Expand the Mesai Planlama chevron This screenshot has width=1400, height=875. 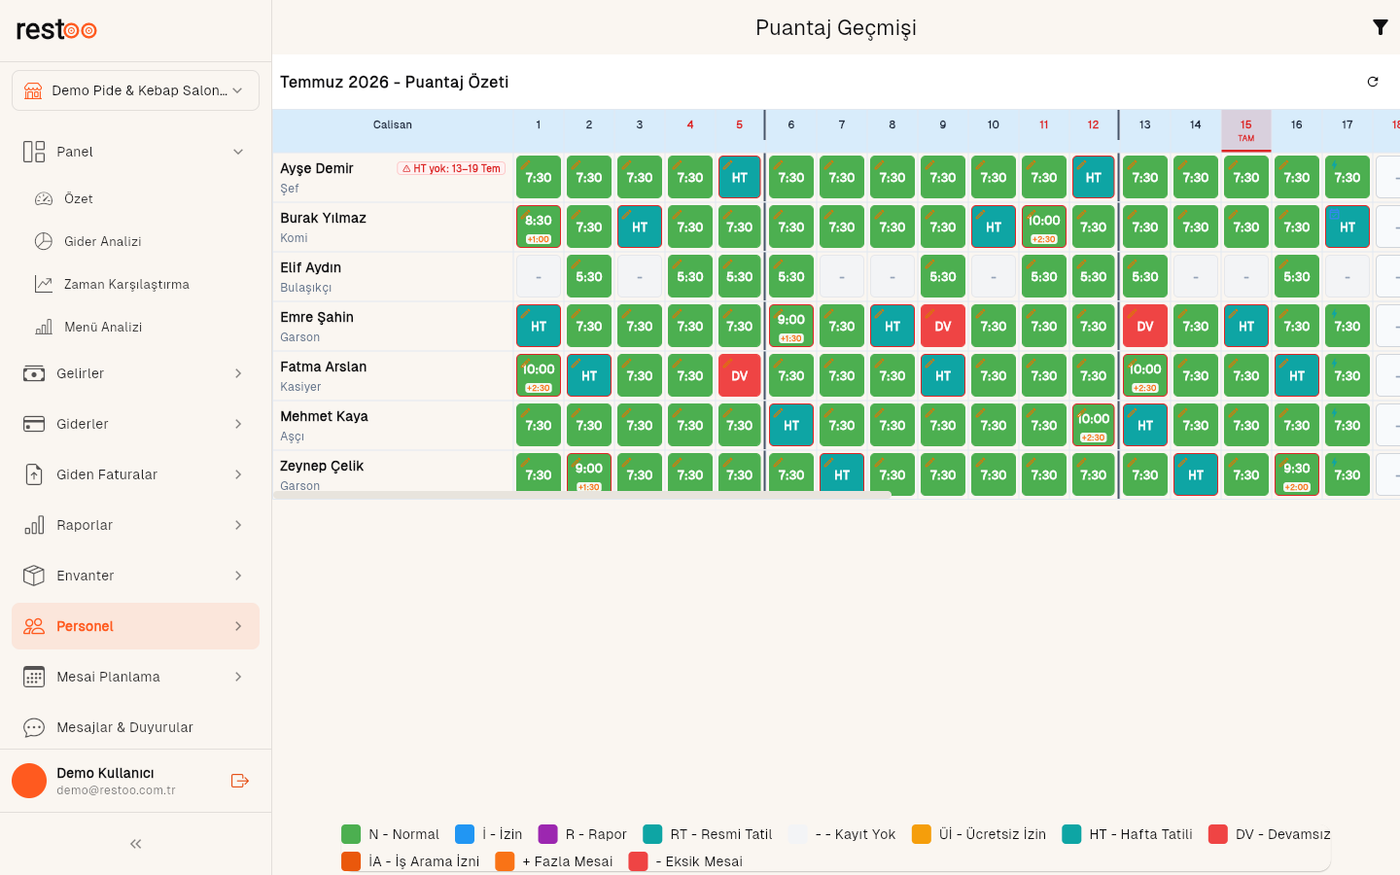238,677
